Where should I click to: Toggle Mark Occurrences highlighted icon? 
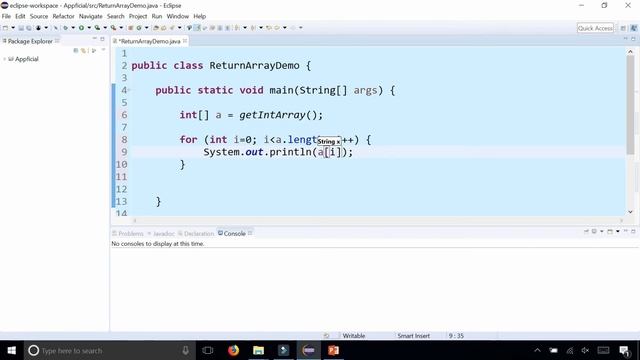click(197, 28)
